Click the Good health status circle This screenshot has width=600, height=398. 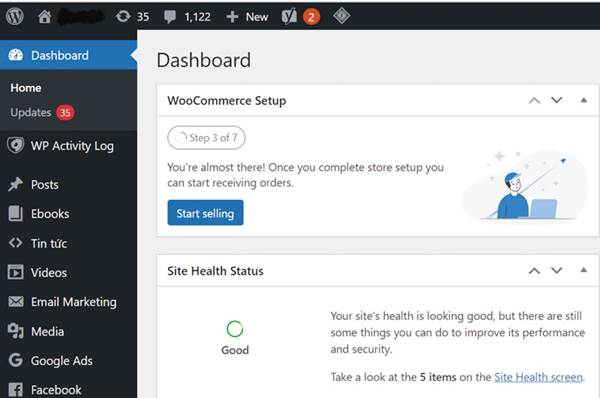pyautogui.click(x=235, y=329)
